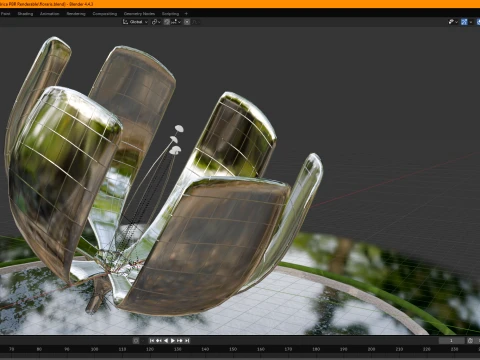Open the snapping options dropdown
The width and height of the screenshot is (480, 360).
coord(176,22)
